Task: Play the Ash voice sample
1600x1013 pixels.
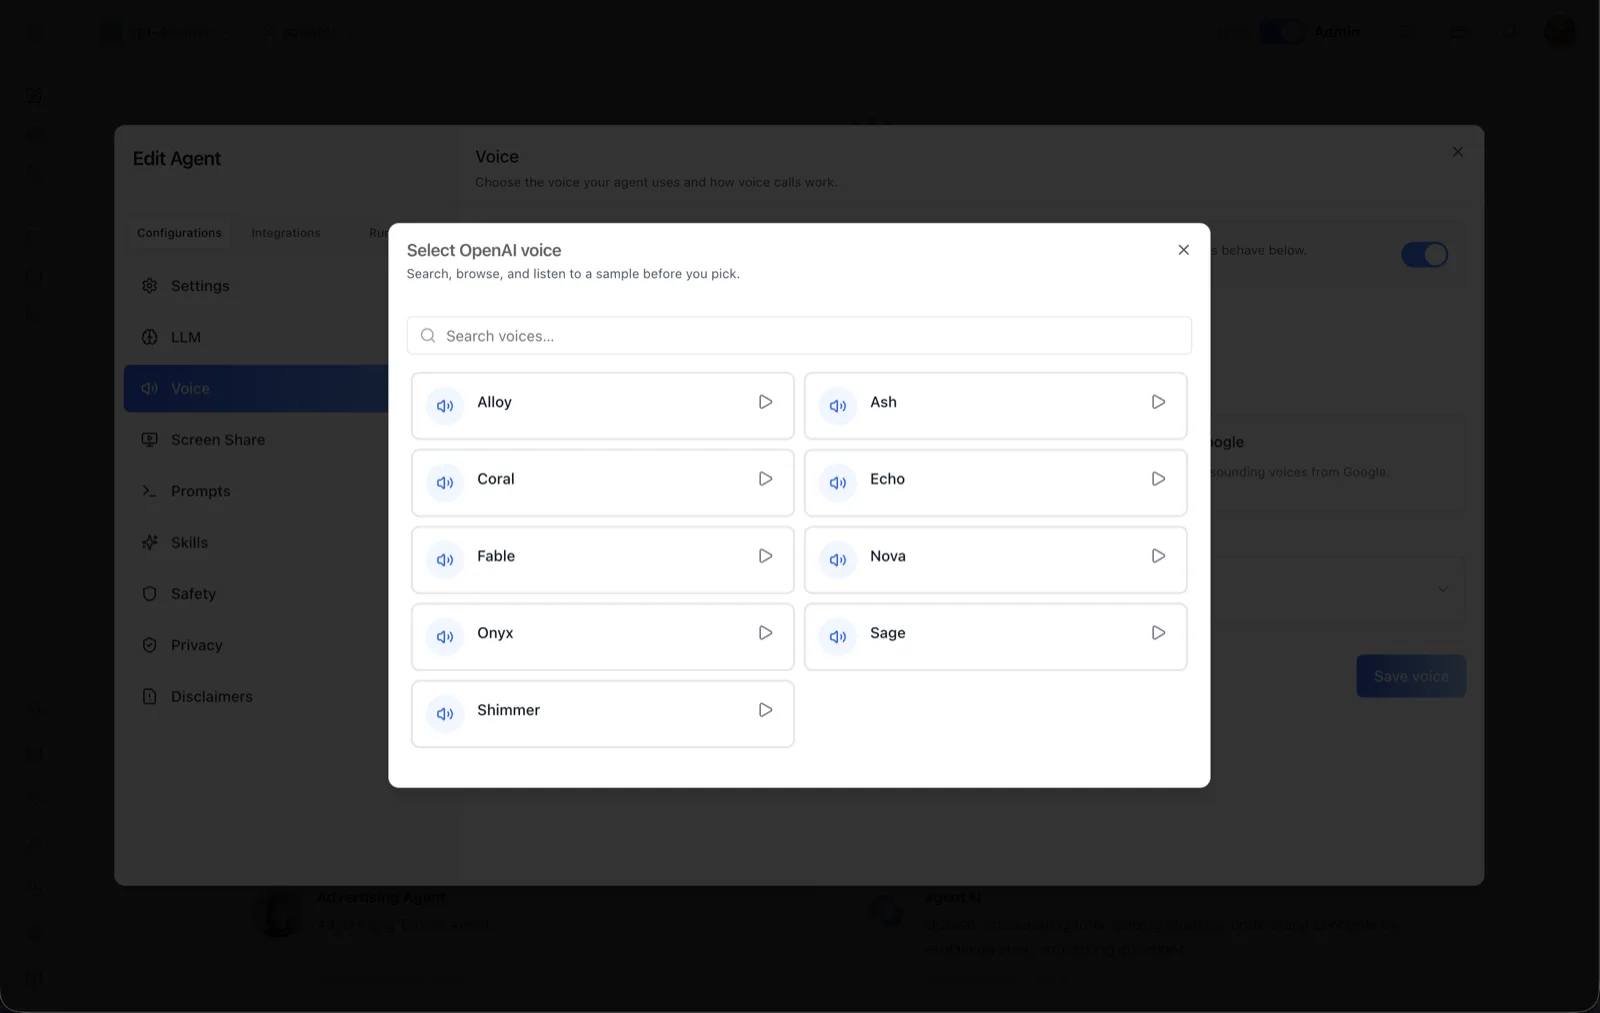Action: click(1158, 402)
